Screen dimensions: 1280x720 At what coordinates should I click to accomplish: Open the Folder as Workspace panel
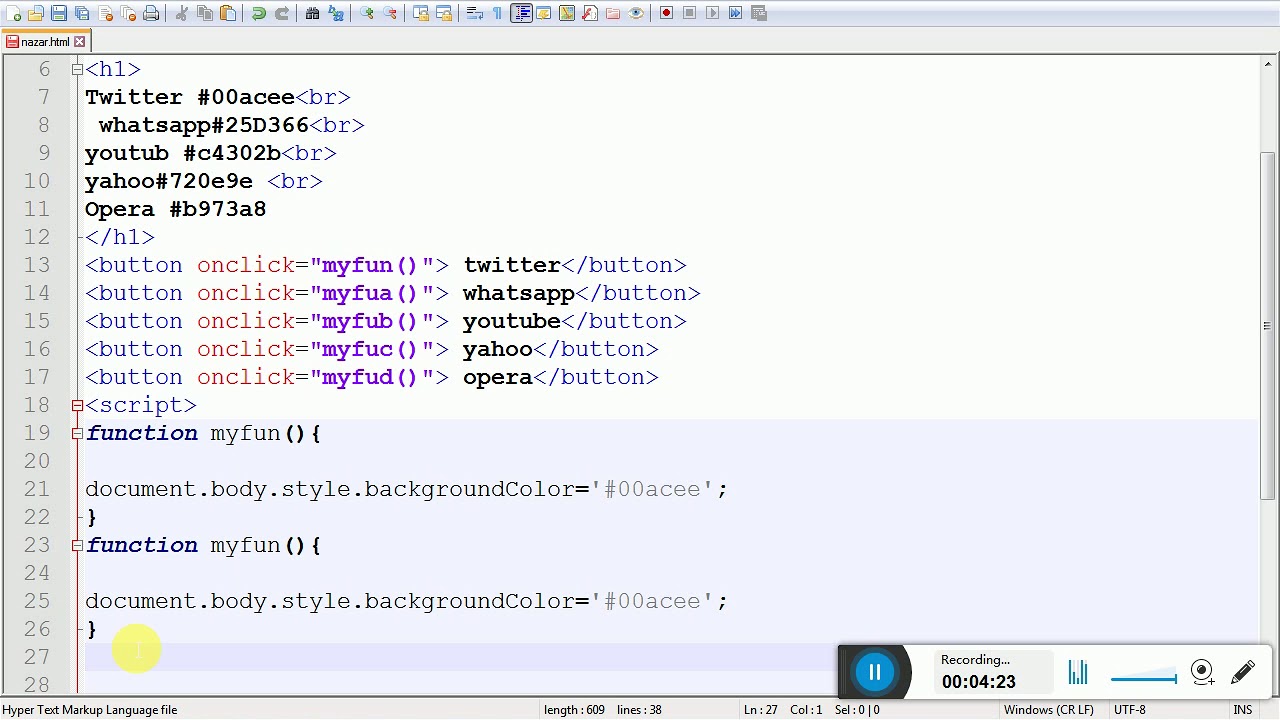click(x=613, y=13)
